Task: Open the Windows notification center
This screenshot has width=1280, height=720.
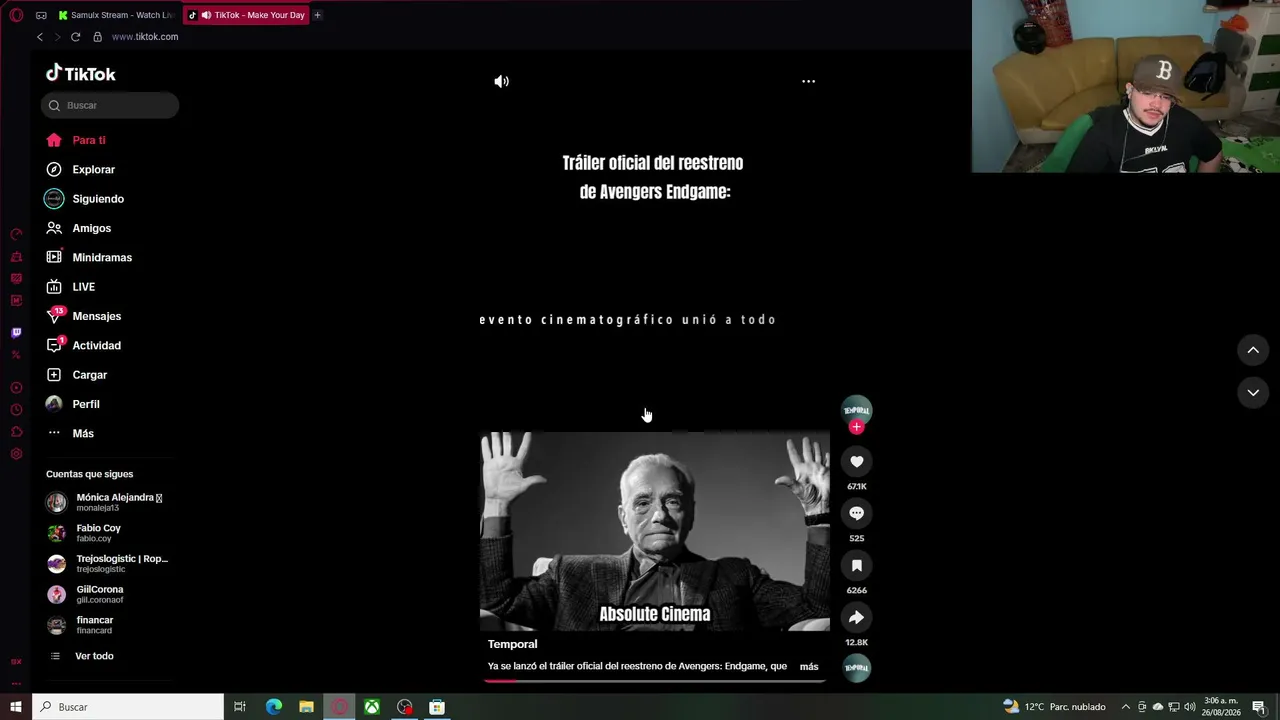Action: [1259, 707]
